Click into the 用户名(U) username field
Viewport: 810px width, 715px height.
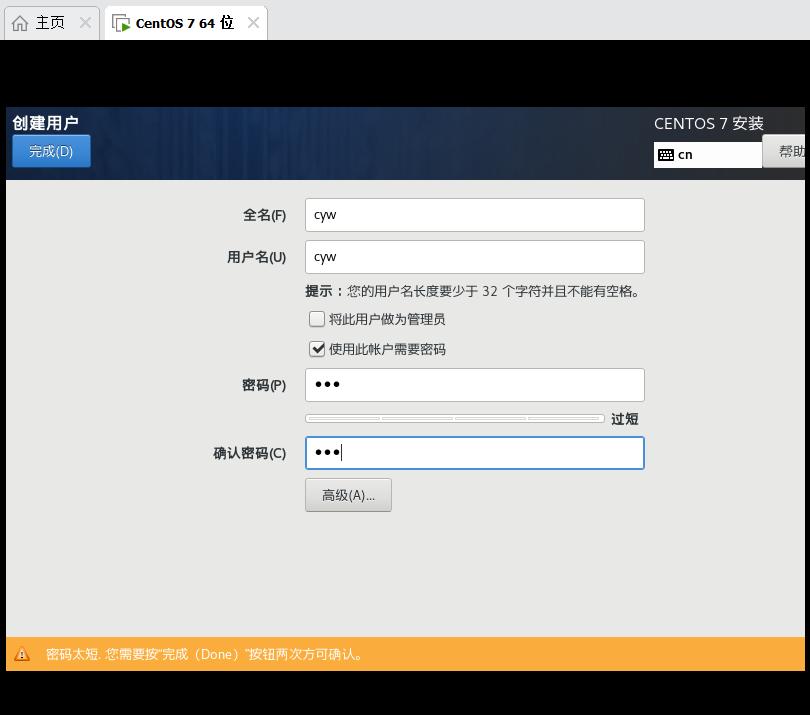click(475, 257)
